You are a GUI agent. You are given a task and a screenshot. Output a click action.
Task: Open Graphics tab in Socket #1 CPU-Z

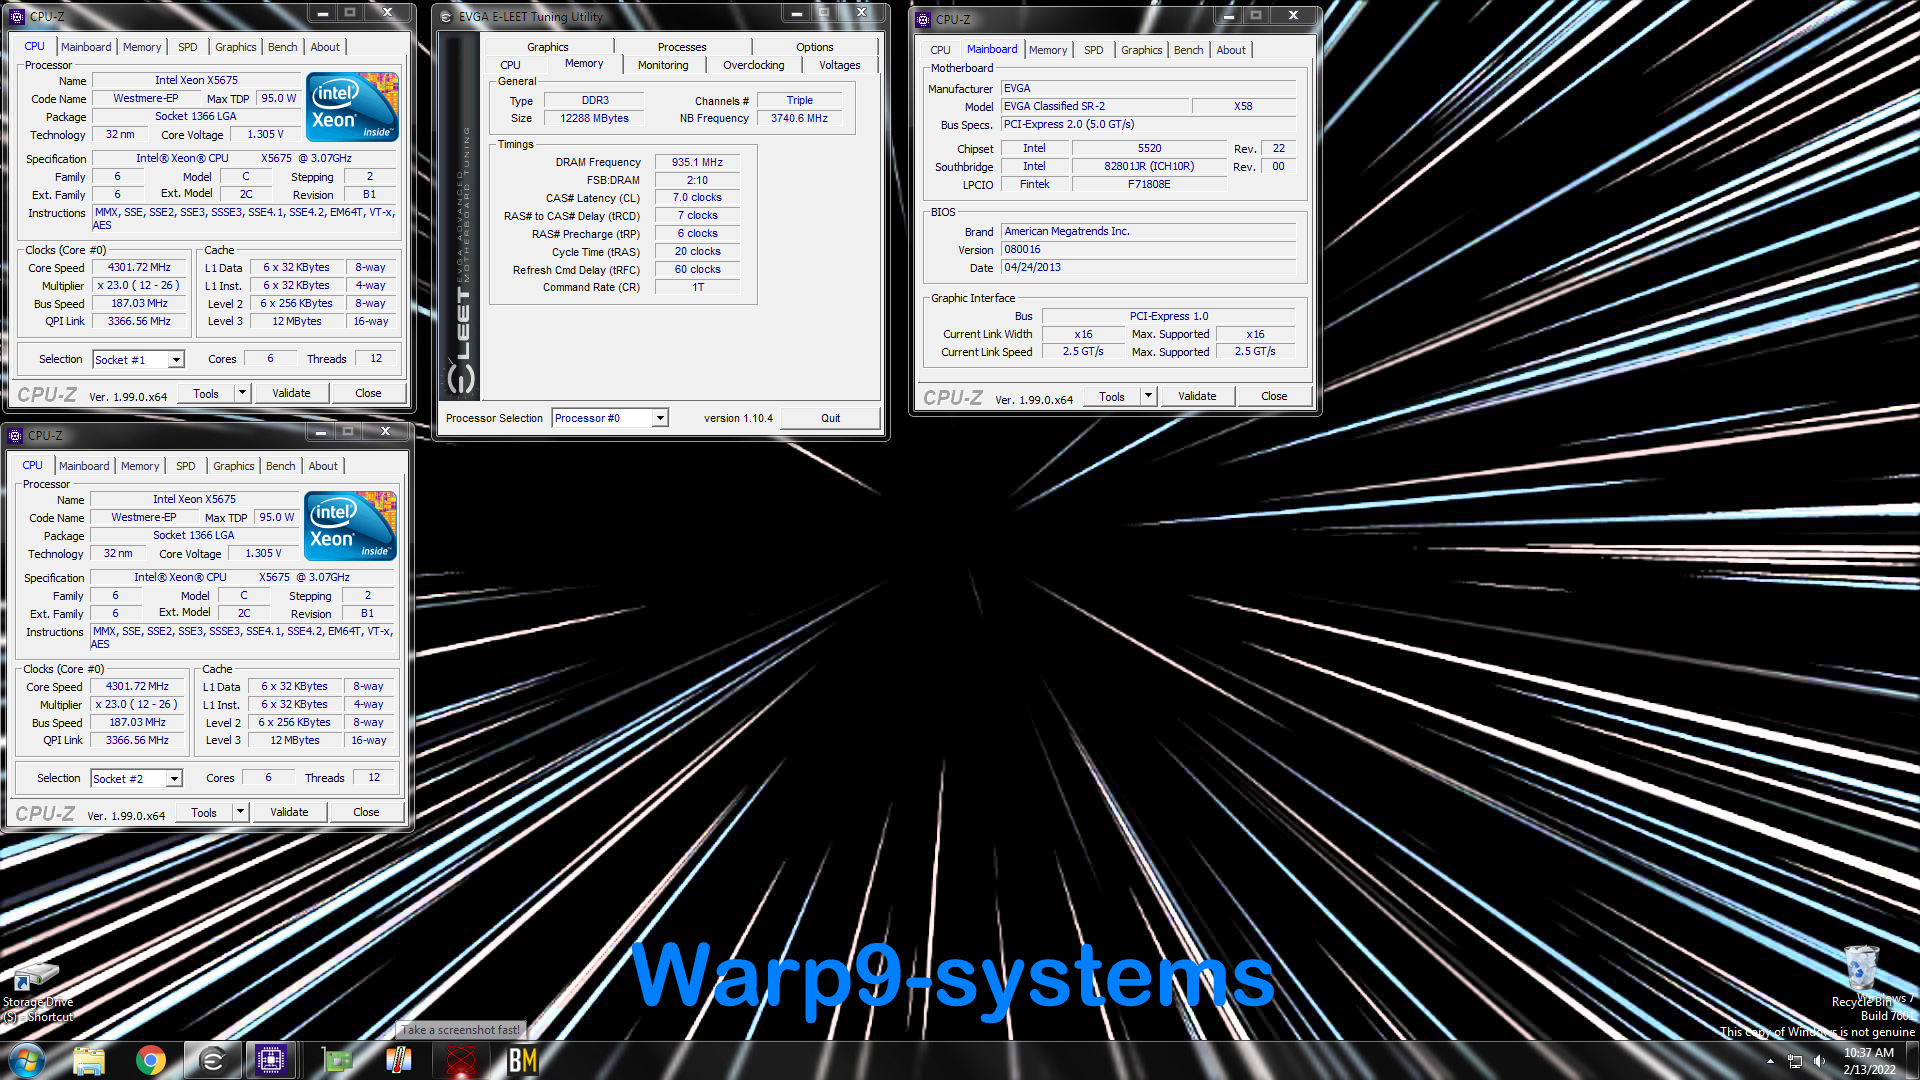tap(236, 47)
